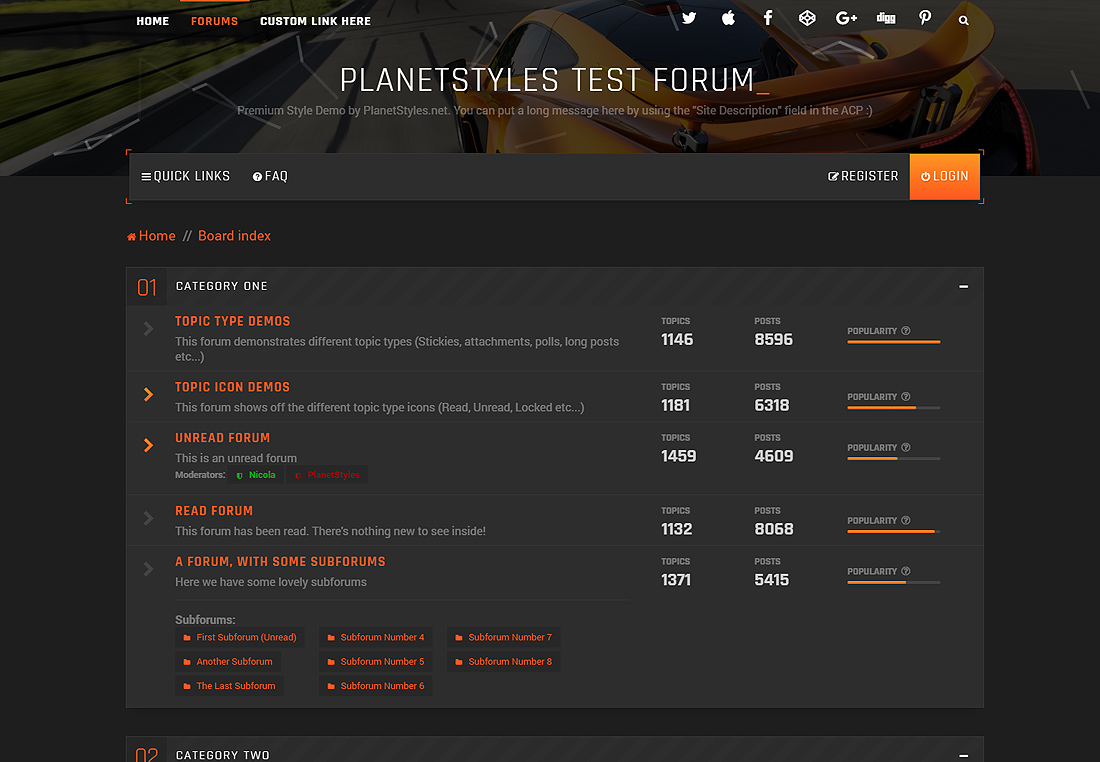1100x762 pixels.
Task: Select the Apple icon in the top bar
Action: point(728,18)
